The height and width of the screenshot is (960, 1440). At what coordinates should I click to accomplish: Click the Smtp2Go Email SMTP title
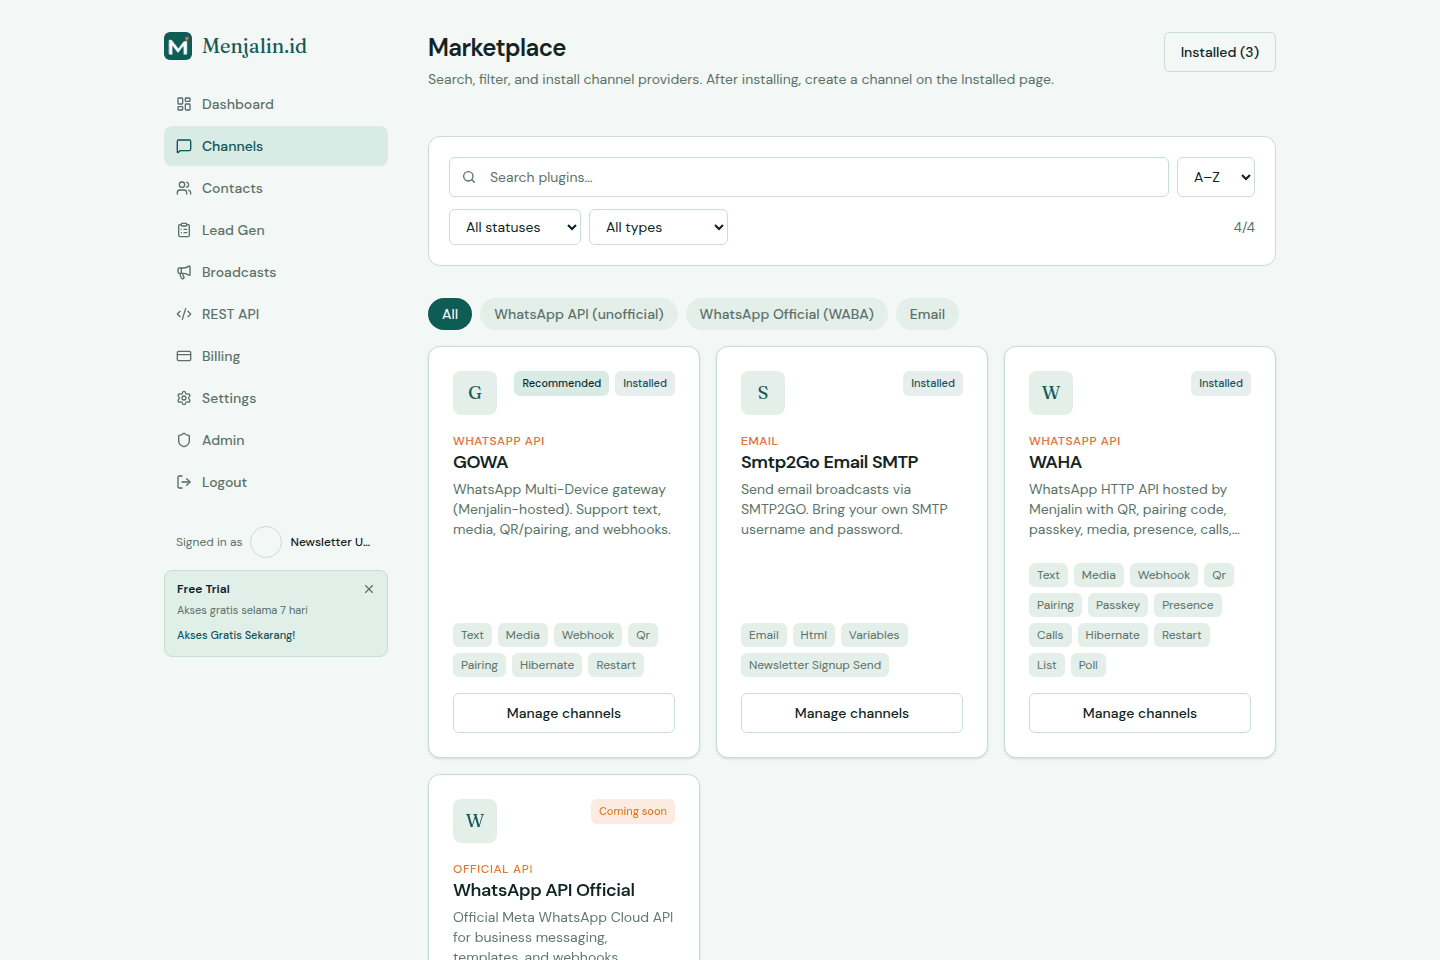pyautogui.click(x=829, y=462)
